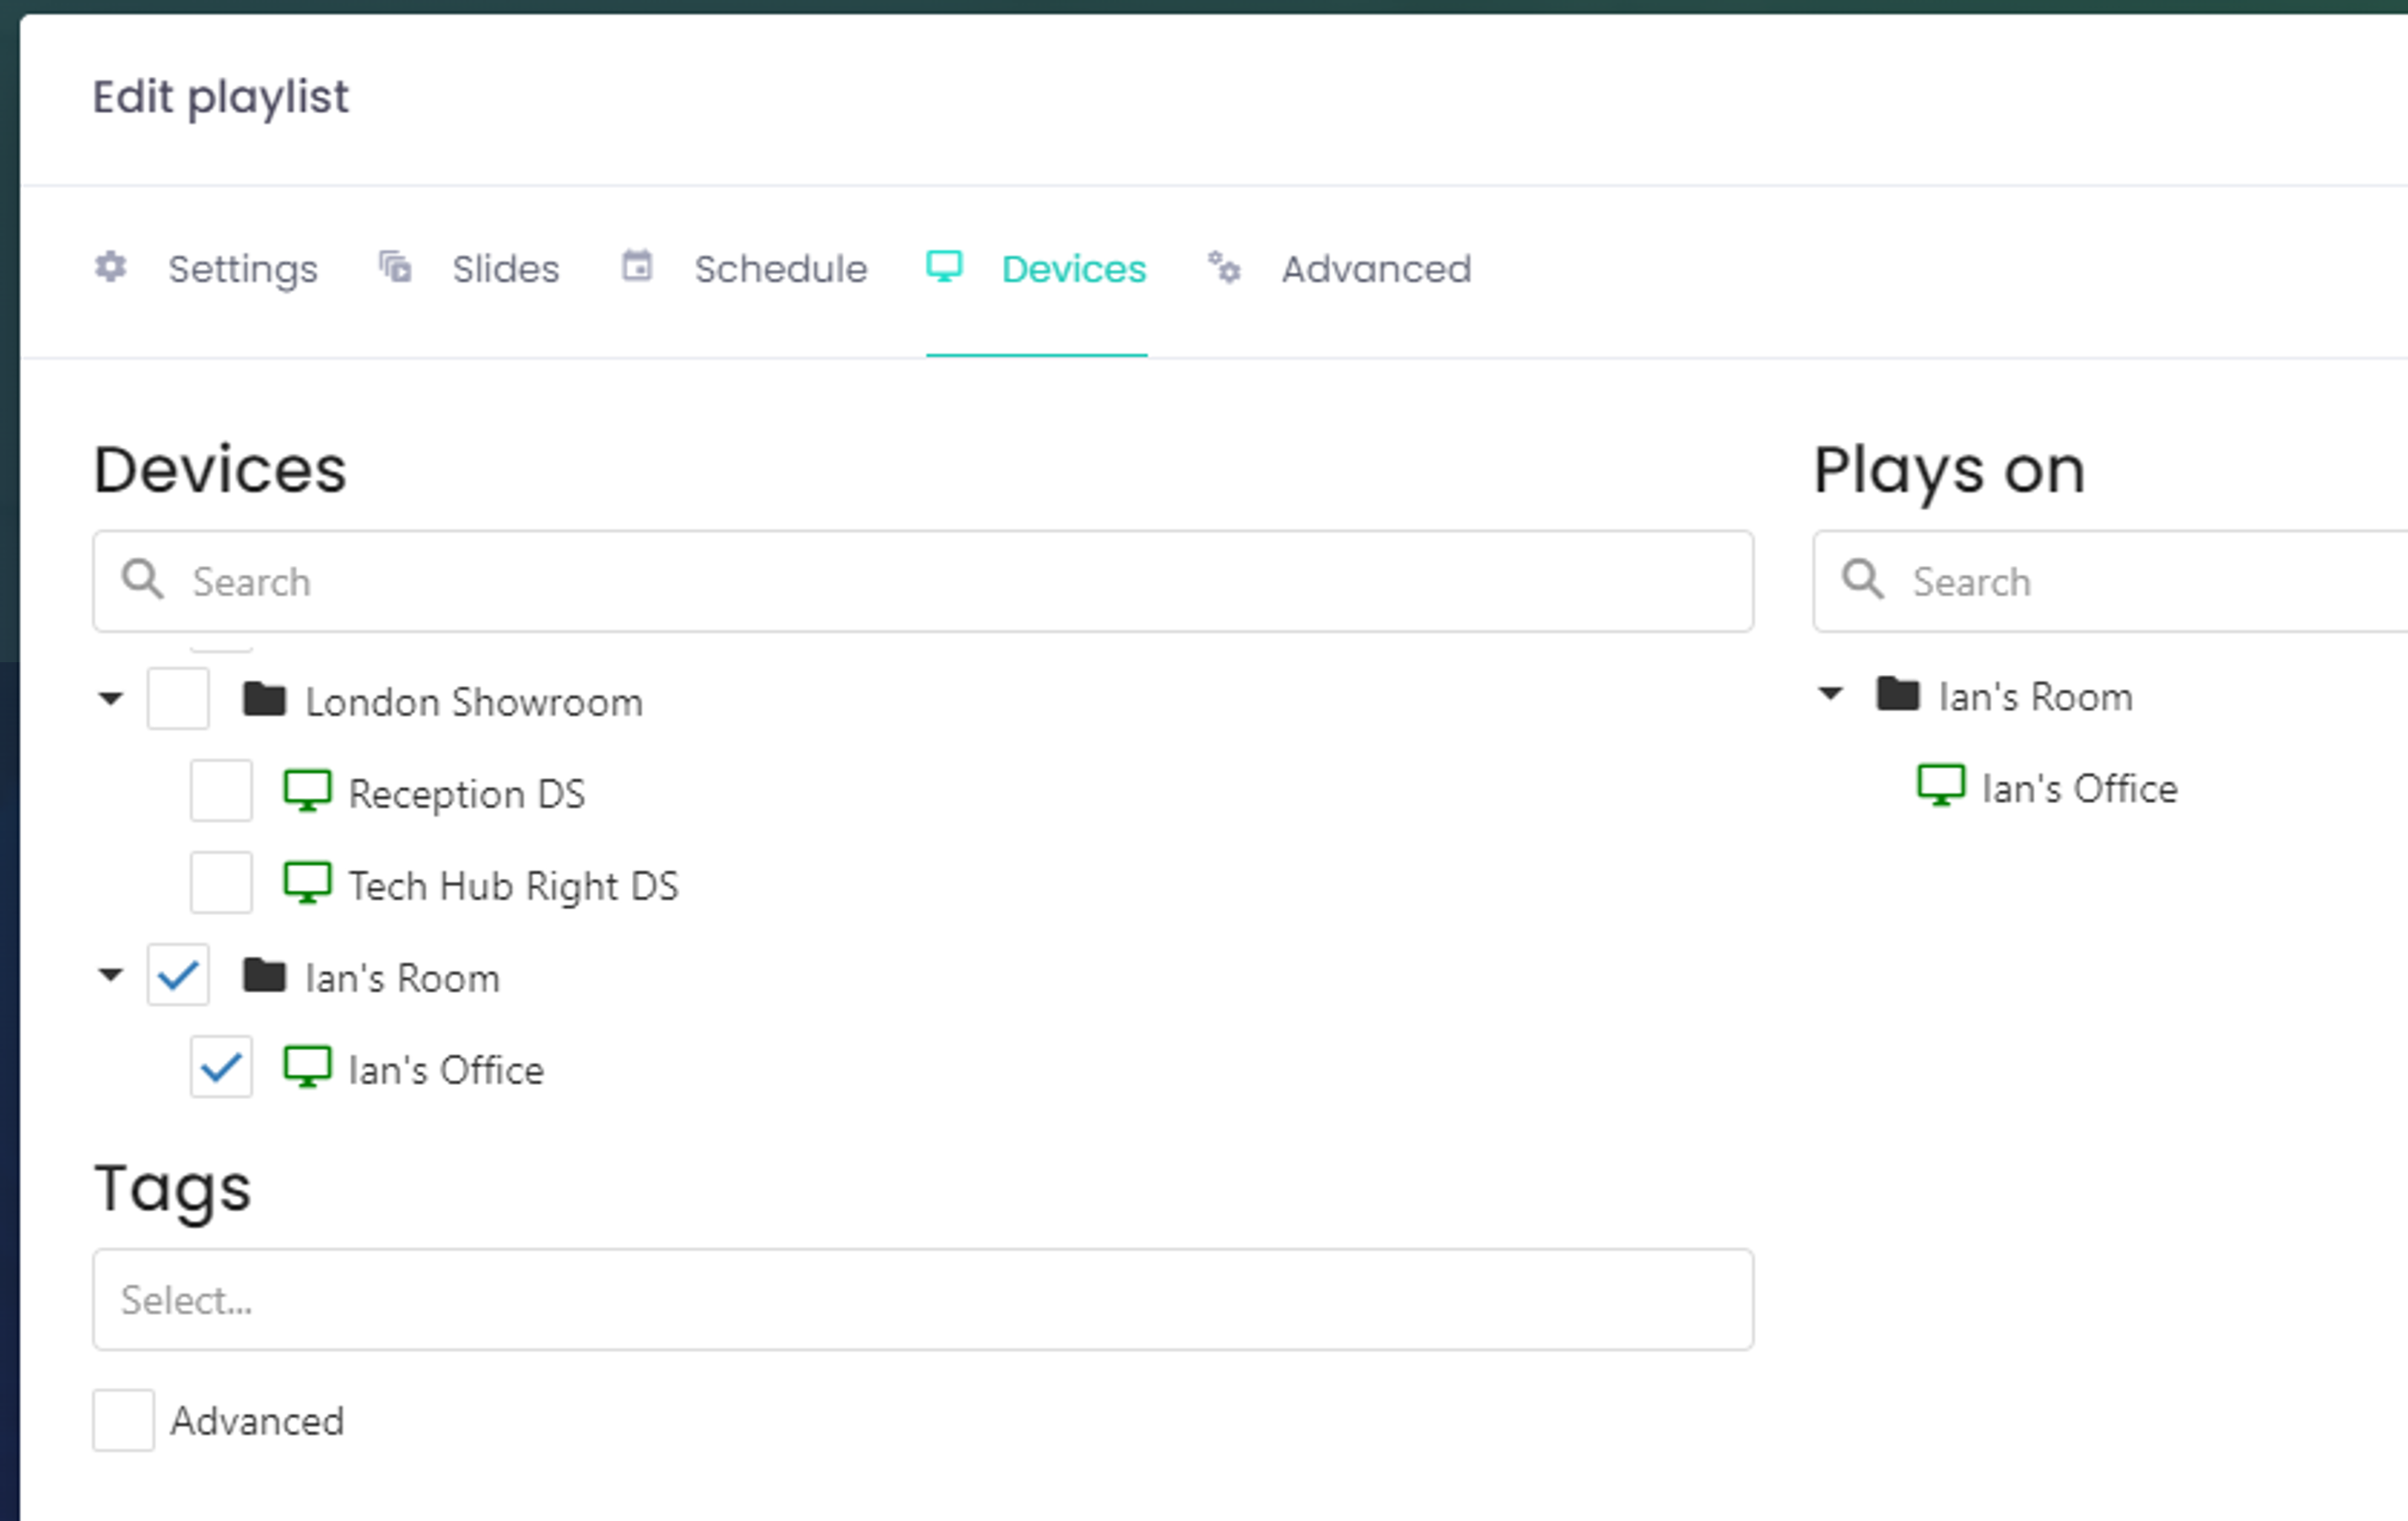The width and height of the screenshot is (2408, 1521).
Task: Select Ian's Room label in Devices
Action: pos(402,978)
